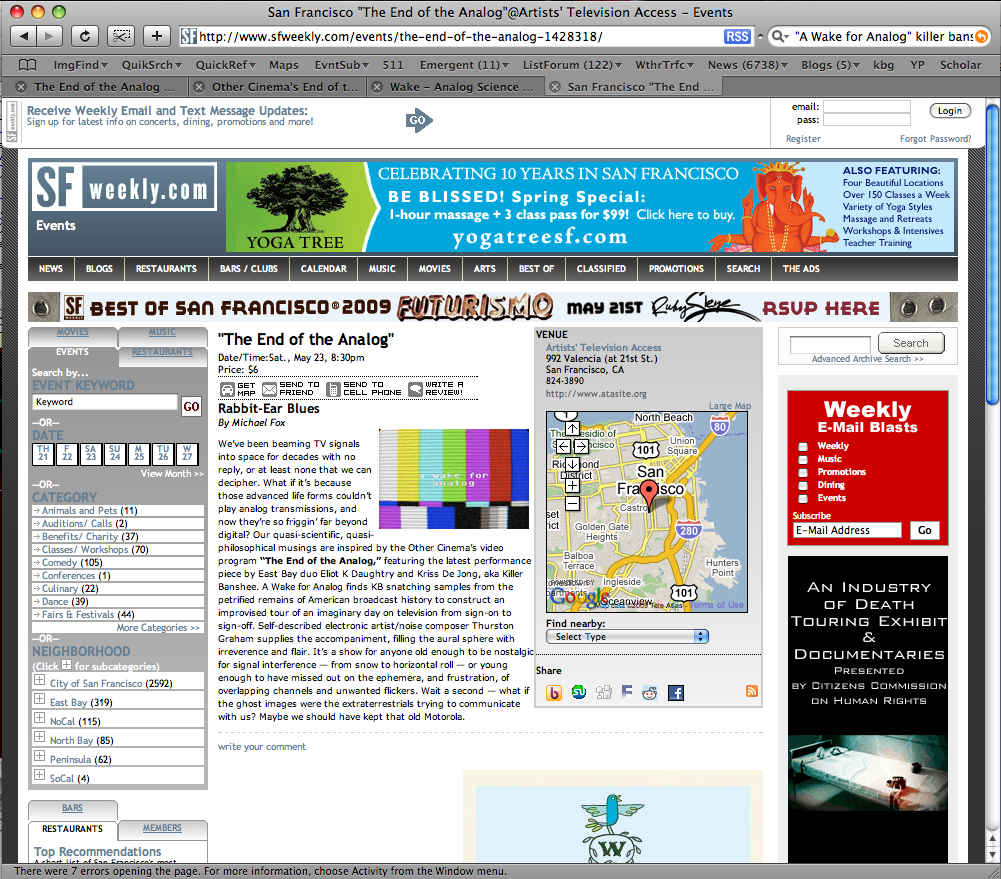Click the Login button
The width and height of the screenshot is (1001, 879).
[x=950, y=110]
